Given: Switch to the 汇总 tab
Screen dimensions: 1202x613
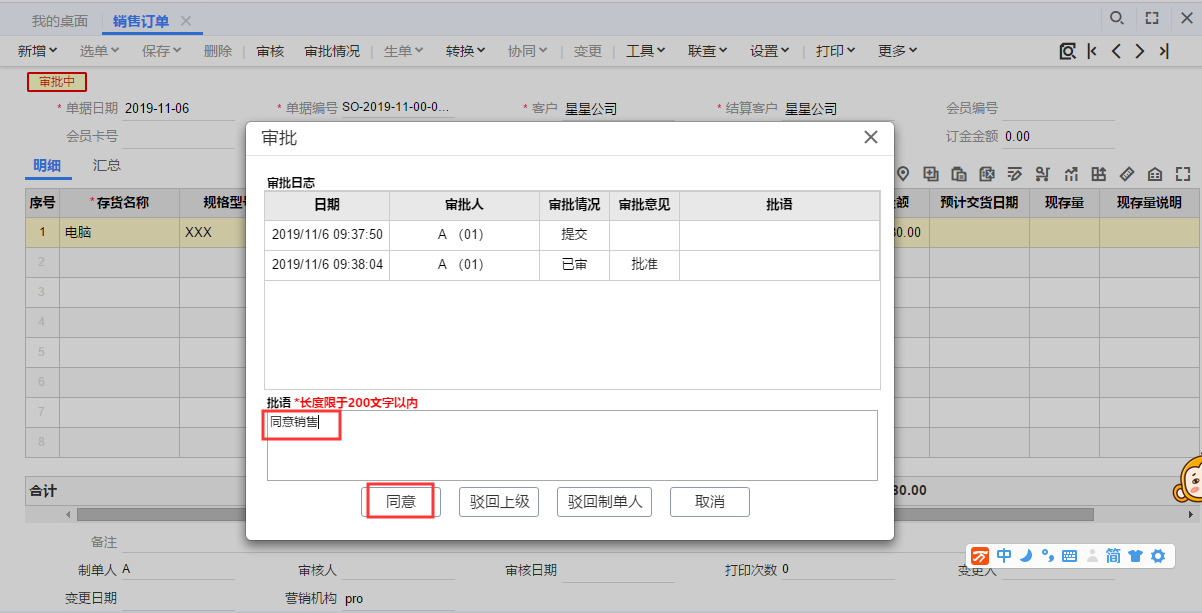Looking at the screenshot, I should pos(107,166).
